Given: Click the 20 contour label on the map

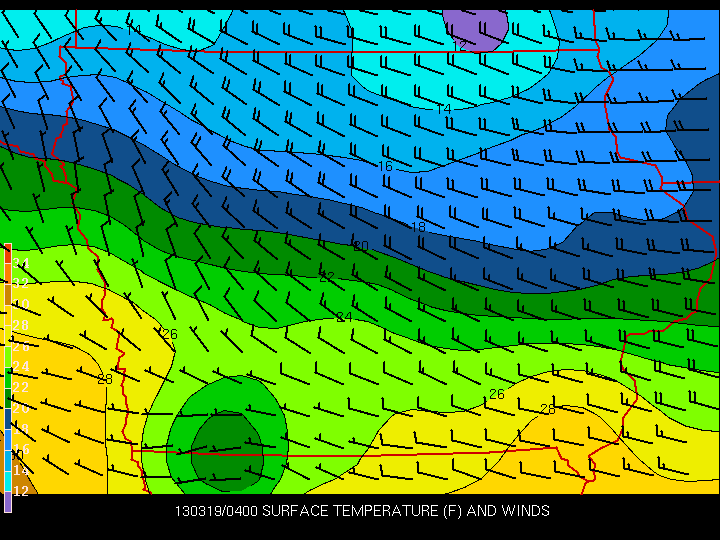Looking at the screenshot, I should coord(361,246).
